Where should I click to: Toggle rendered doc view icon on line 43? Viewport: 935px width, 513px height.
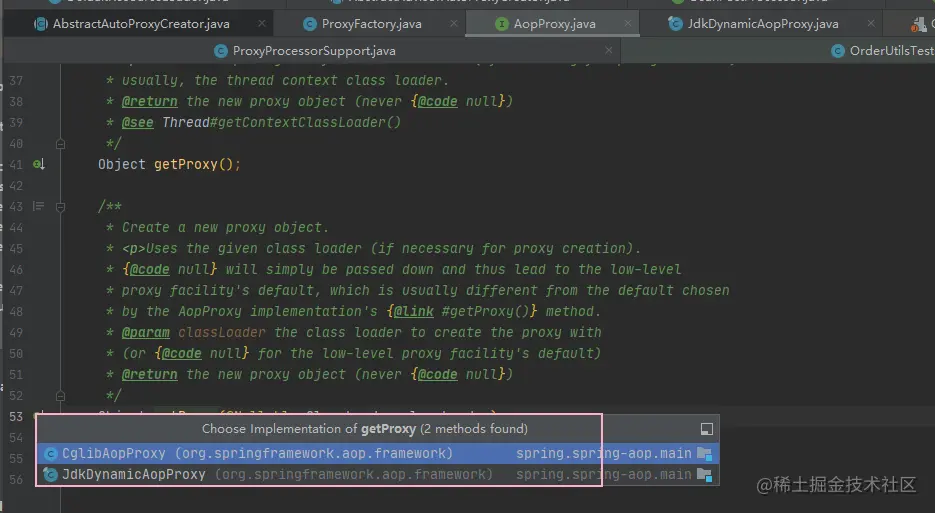pyautogui.click(x=39, y=206)
